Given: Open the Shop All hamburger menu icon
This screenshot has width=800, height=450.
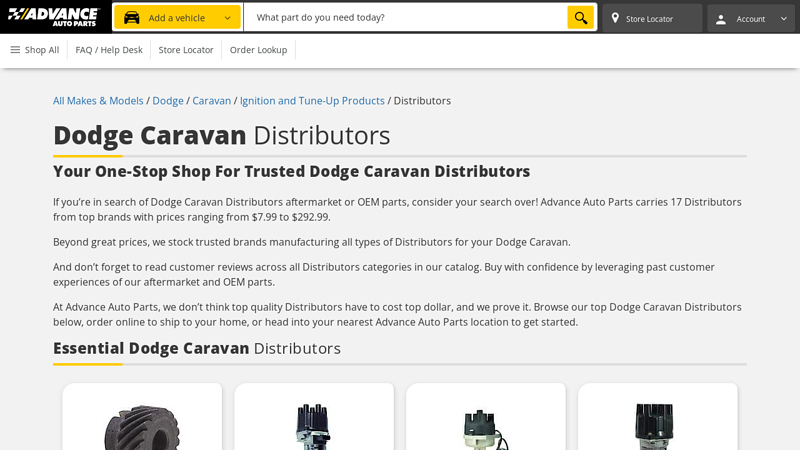Looking at the screenshot, I should (x=15, y=49).
